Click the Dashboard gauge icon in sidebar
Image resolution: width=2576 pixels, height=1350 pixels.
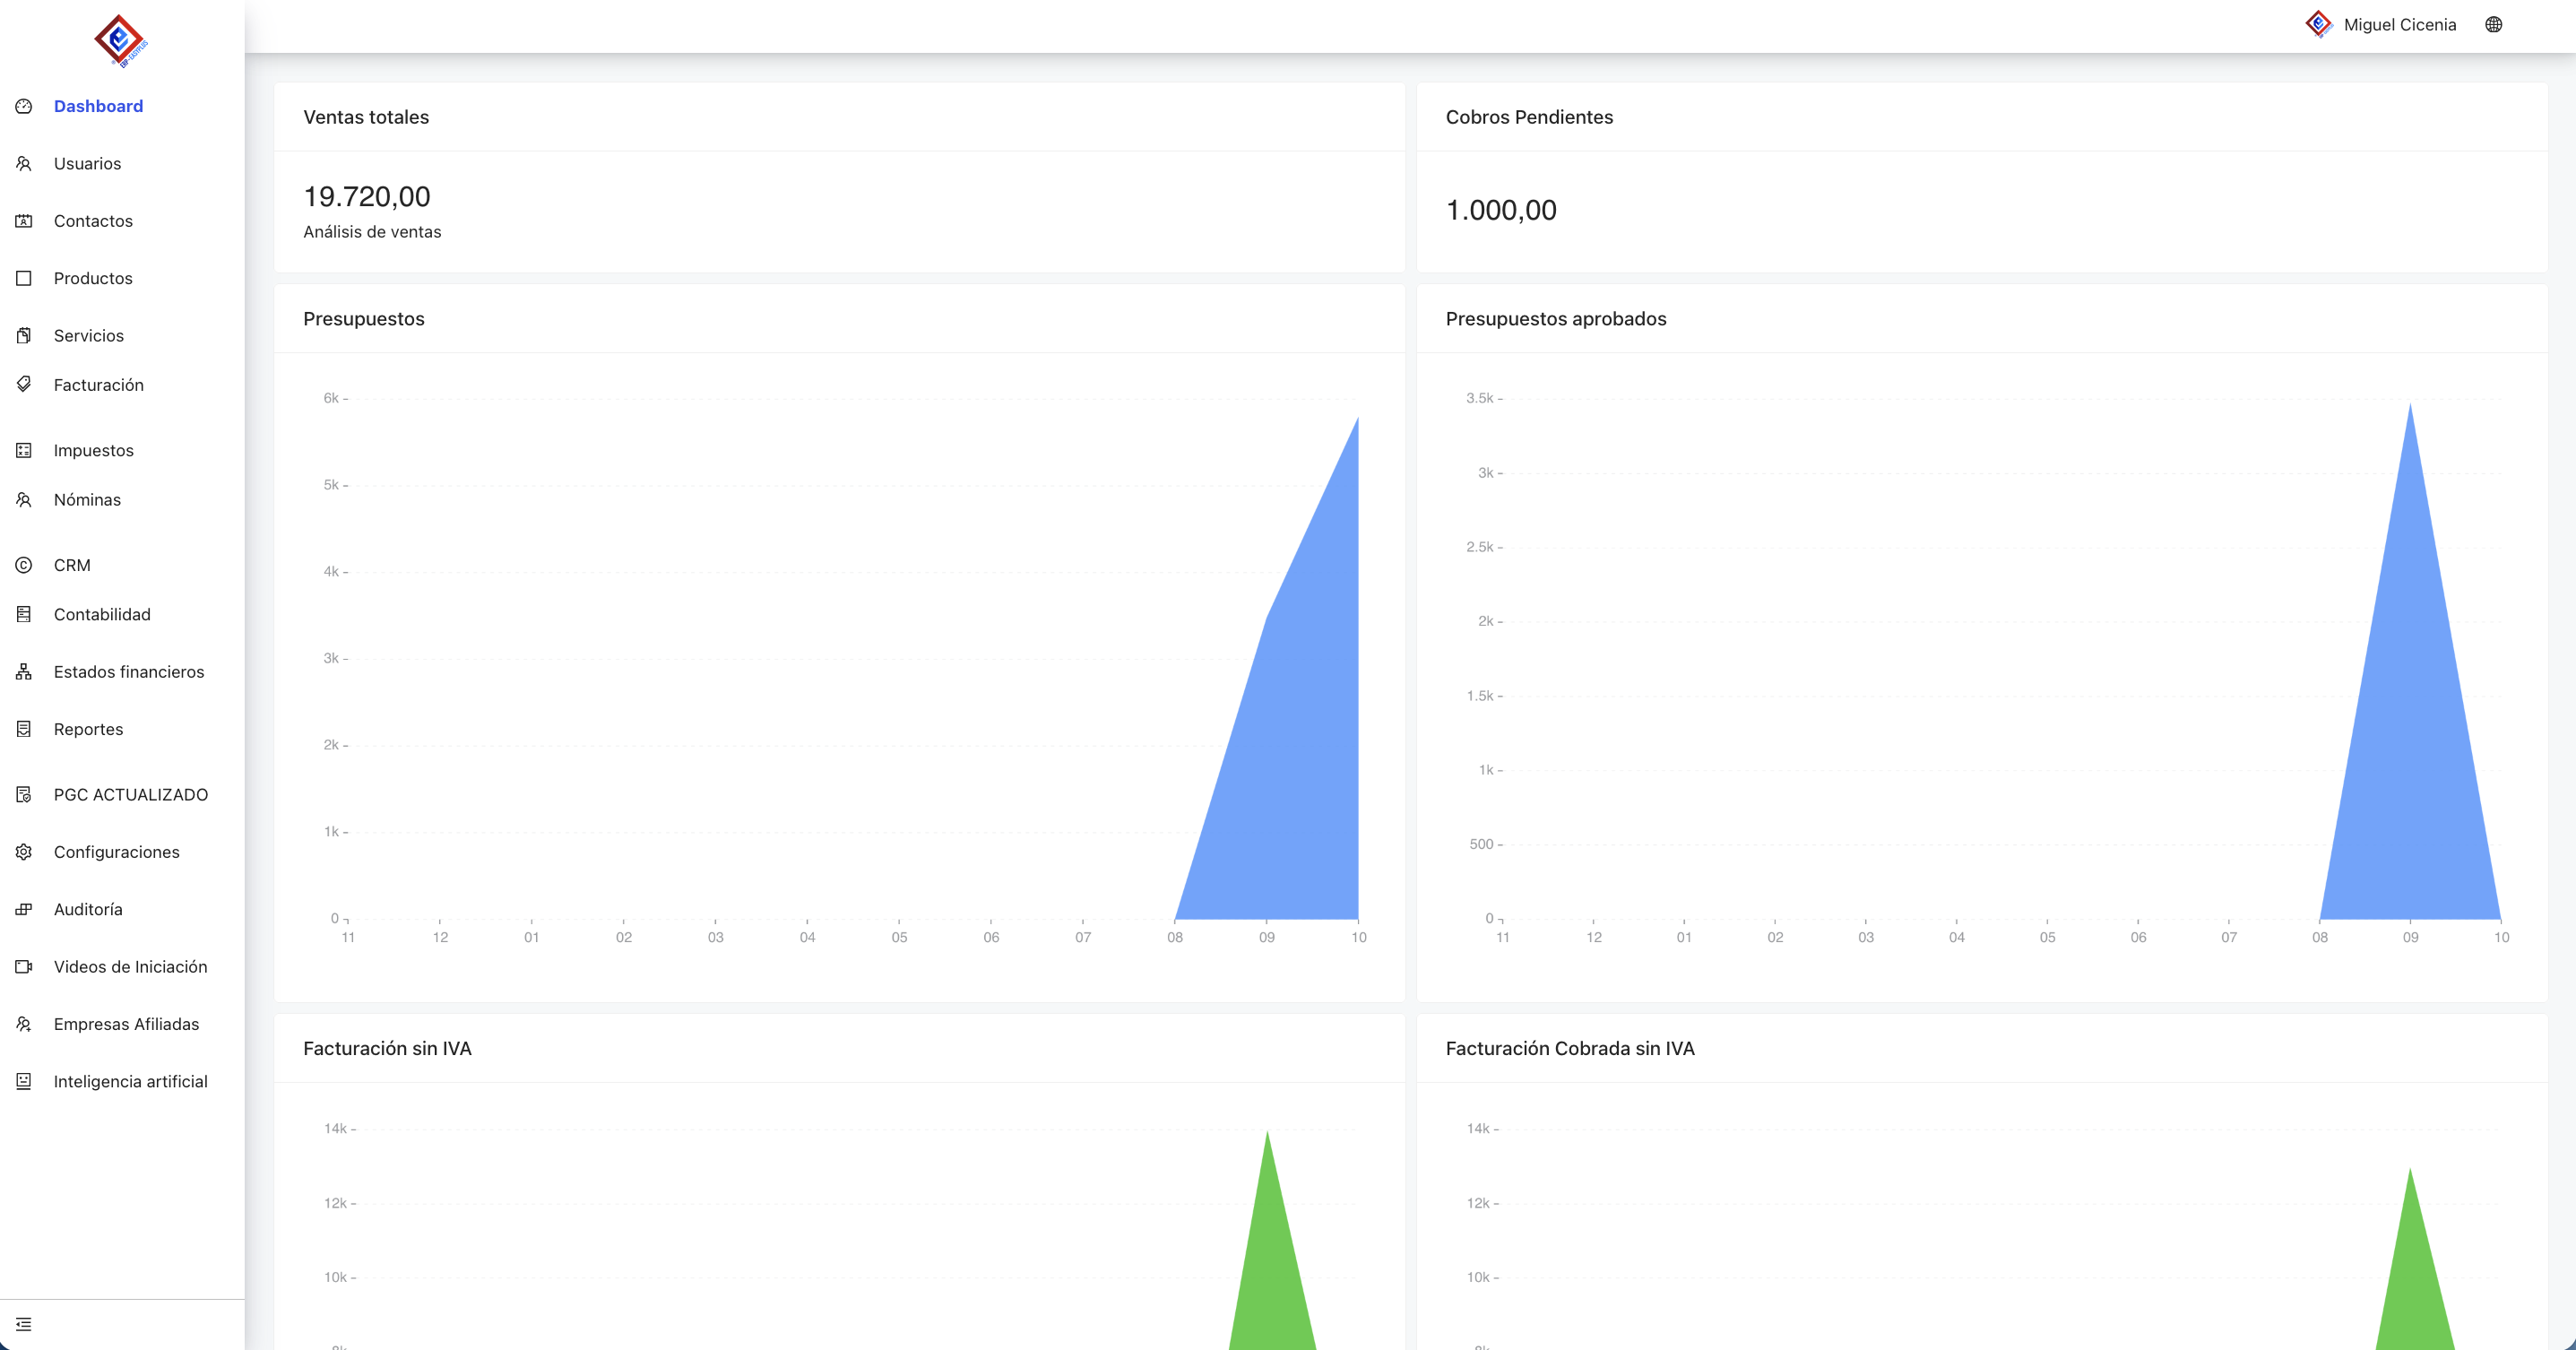(24, 106)
